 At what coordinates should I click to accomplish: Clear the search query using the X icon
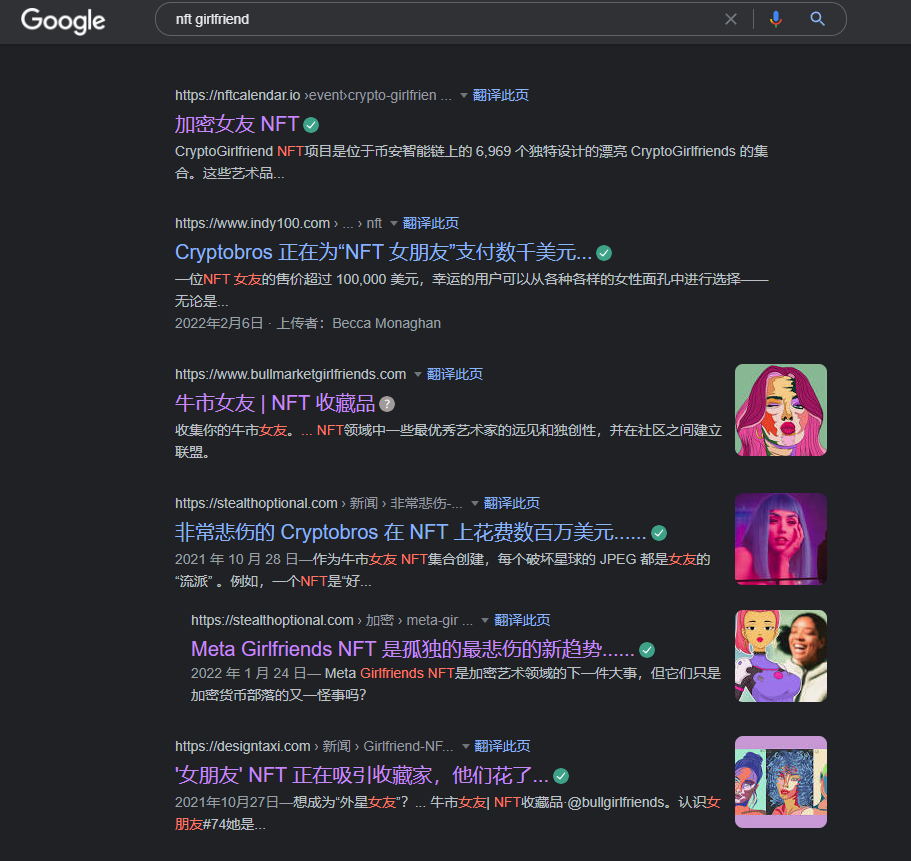[731, 19]
